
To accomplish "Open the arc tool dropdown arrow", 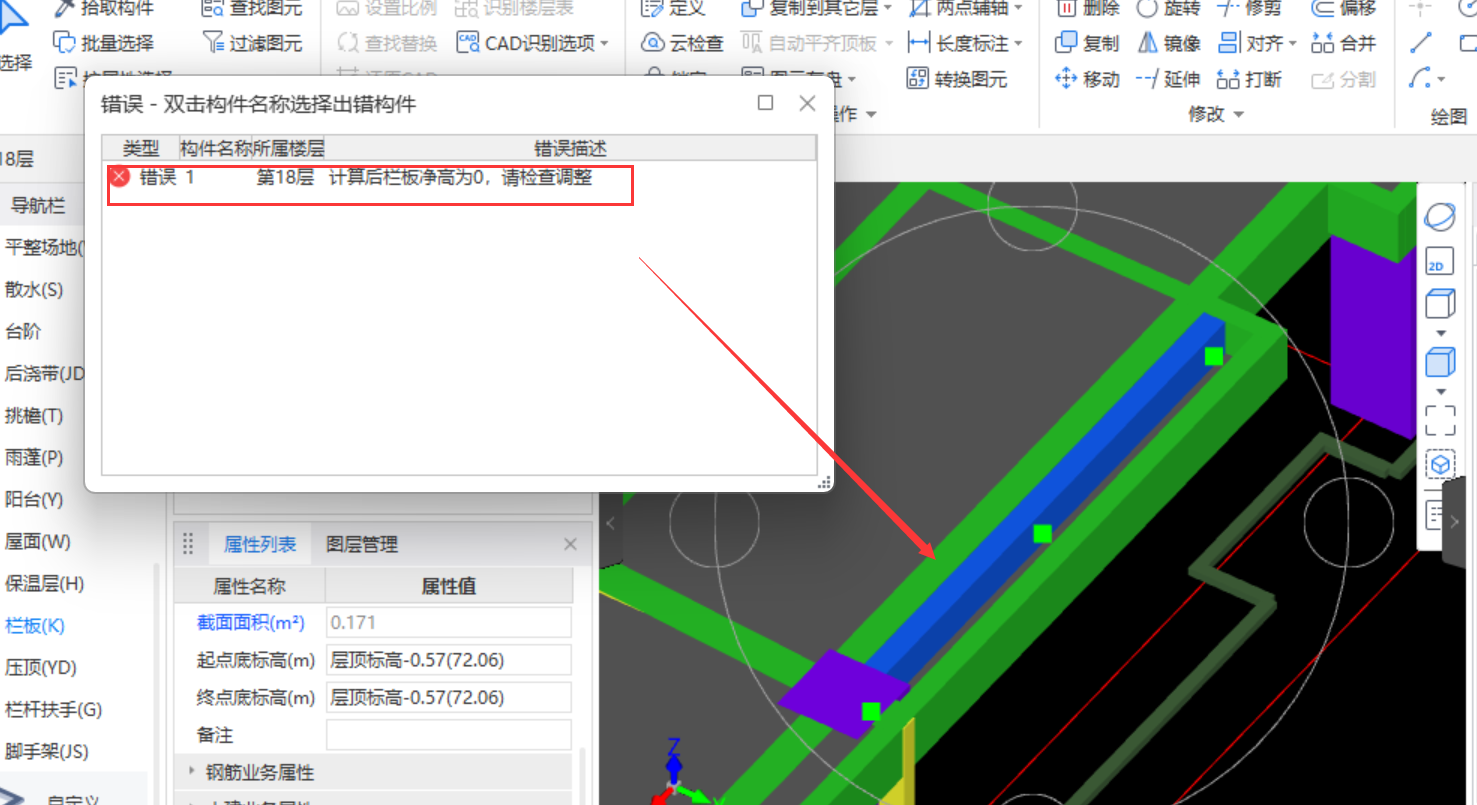I will click(x=1441, y=79).
